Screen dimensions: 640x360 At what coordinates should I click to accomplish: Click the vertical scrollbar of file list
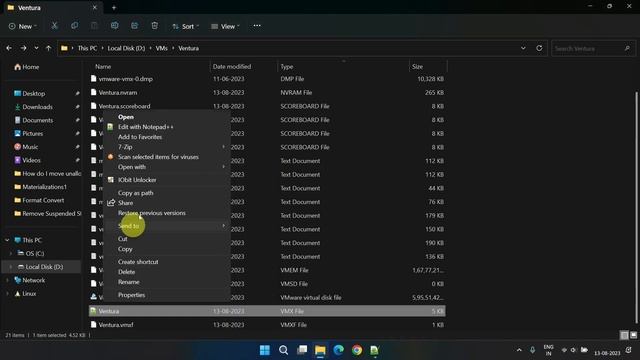(636, 206)
